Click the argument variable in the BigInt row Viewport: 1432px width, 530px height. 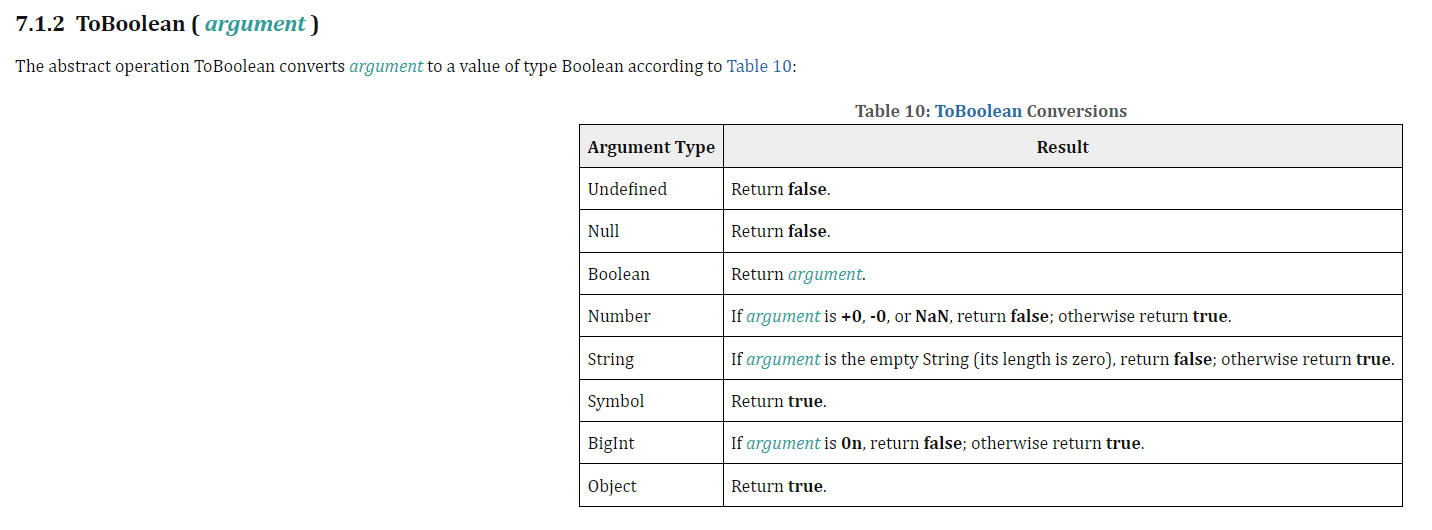click(783, 443)
